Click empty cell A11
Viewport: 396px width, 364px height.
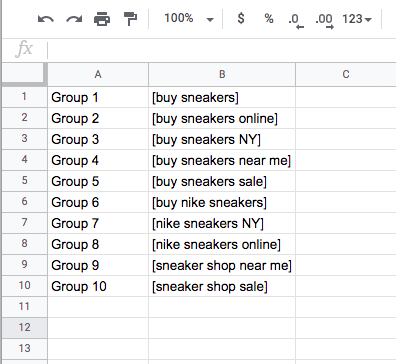coord(98,307)
